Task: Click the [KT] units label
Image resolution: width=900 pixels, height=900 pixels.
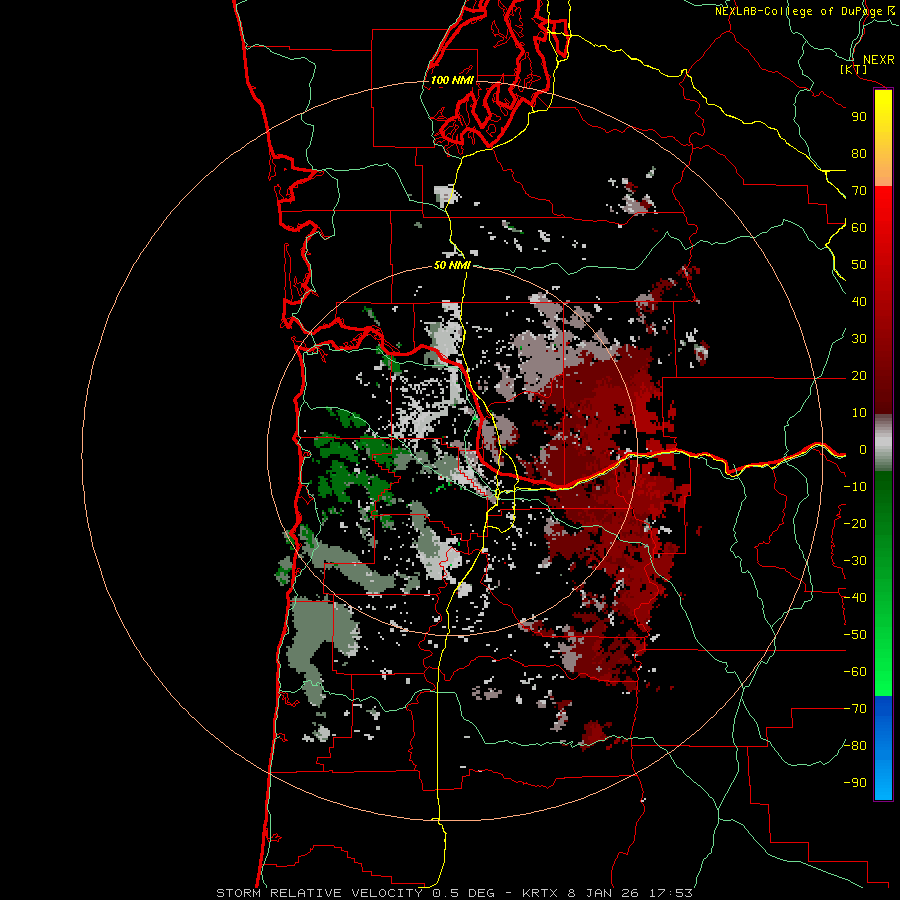Action: click(x=854, y=69)
